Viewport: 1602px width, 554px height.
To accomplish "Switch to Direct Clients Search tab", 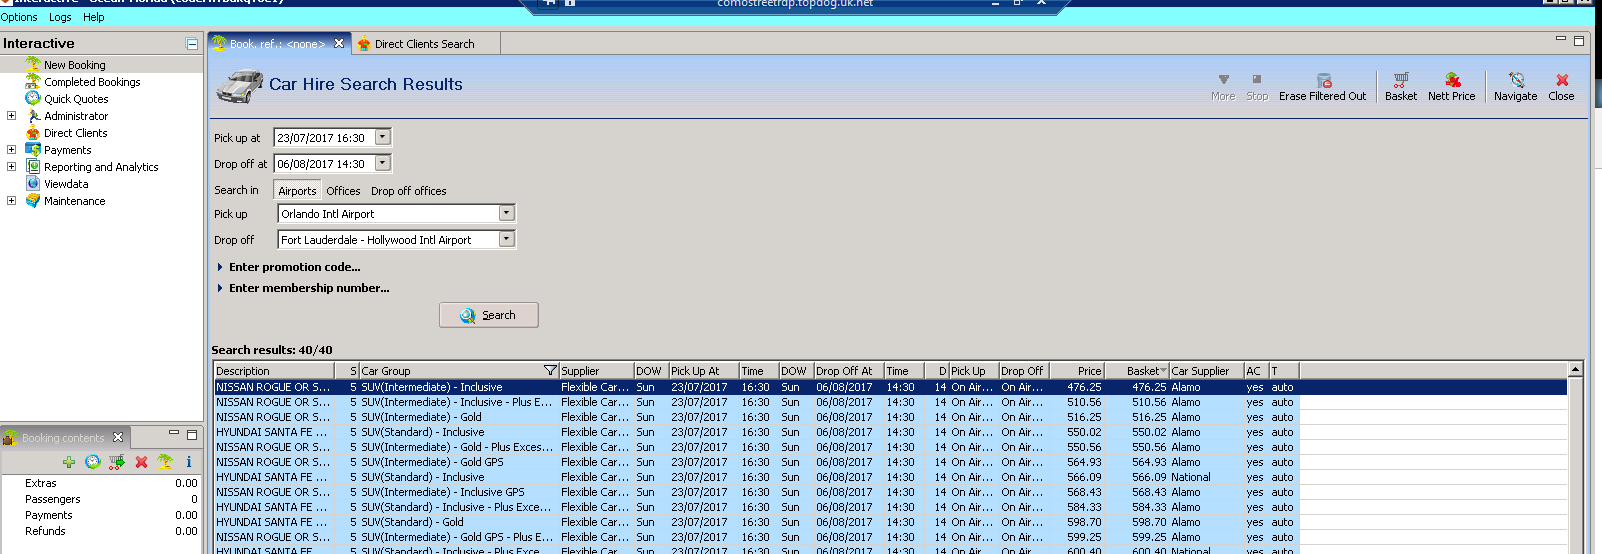I will coord(424,44).
